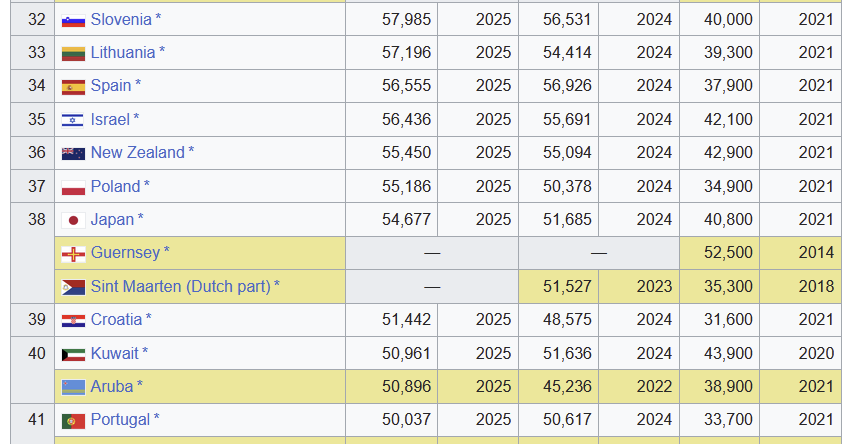Follow the New Zealand link
This screenshot has width=850, height=444.
pyautogui.click(x=137, y=153)
